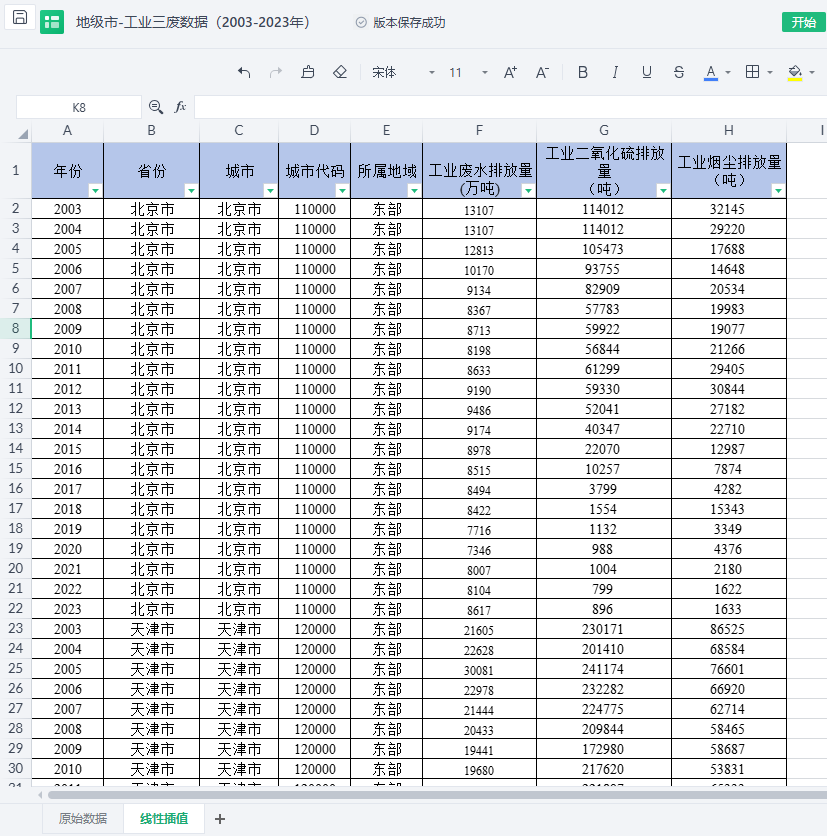This screenshot has width=827, height=836.
Task: Click cell value 988 in row 19
Action: (603, 549)
